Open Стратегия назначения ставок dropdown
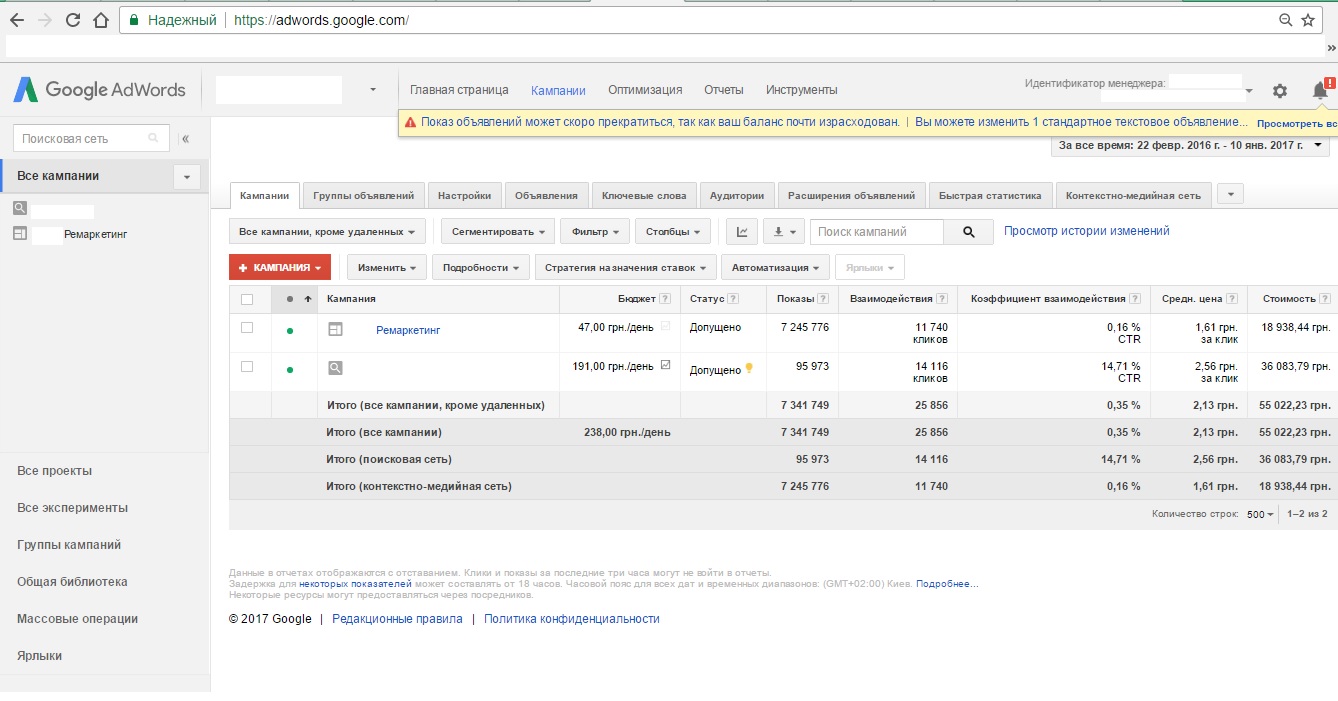This screenshot has height=701, width=1338. click(x=627, y=268)
